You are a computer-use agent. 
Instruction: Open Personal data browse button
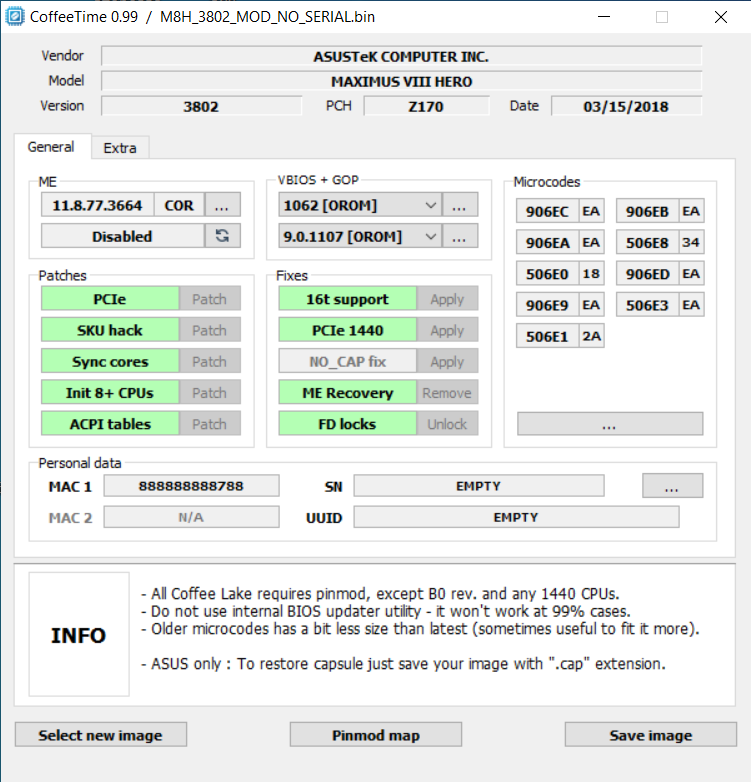(x=673, y=486)
